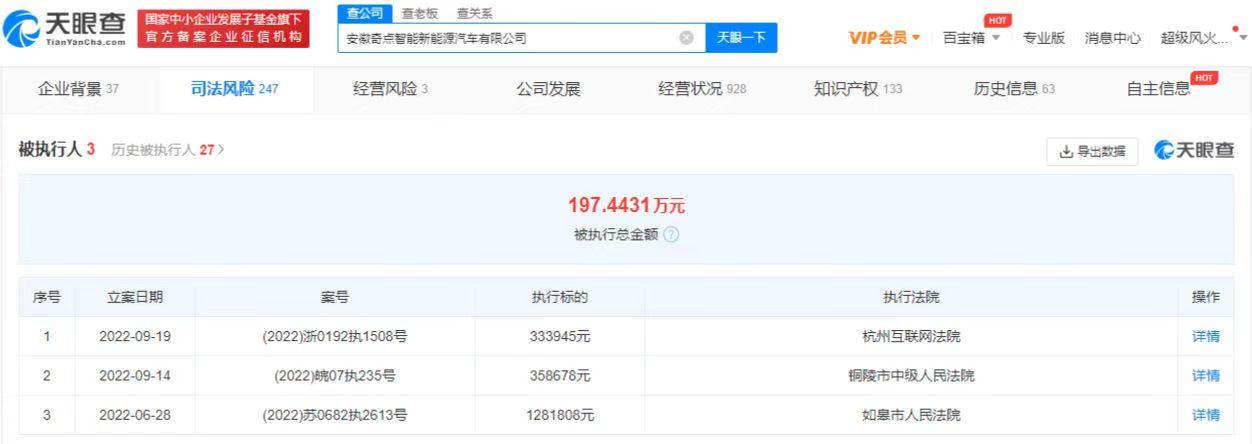Switch to the 查公司 search tab
The height and width of the screenshot is (444, 1252).
364,13
